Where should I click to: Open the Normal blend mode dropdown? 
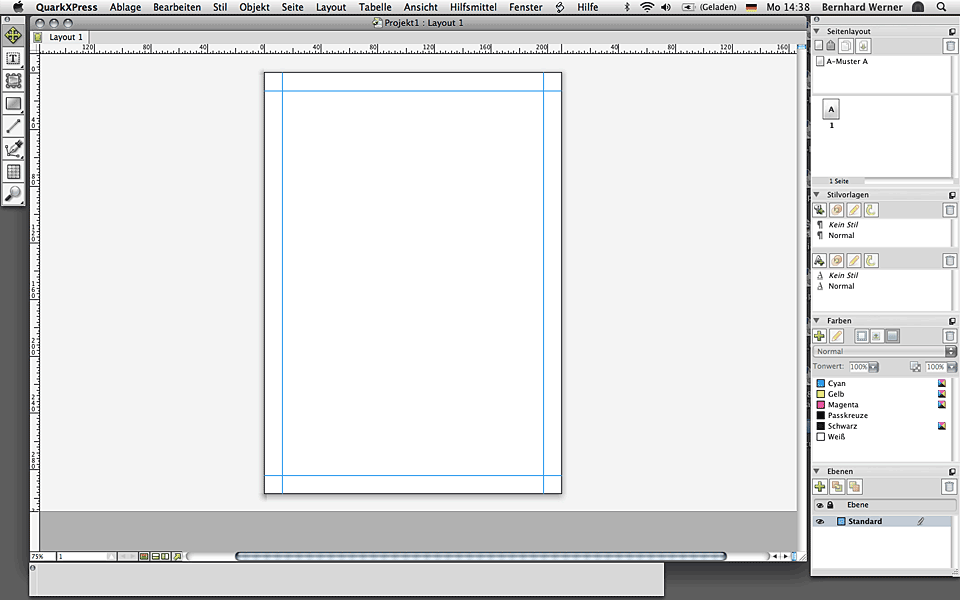point(885,351)
